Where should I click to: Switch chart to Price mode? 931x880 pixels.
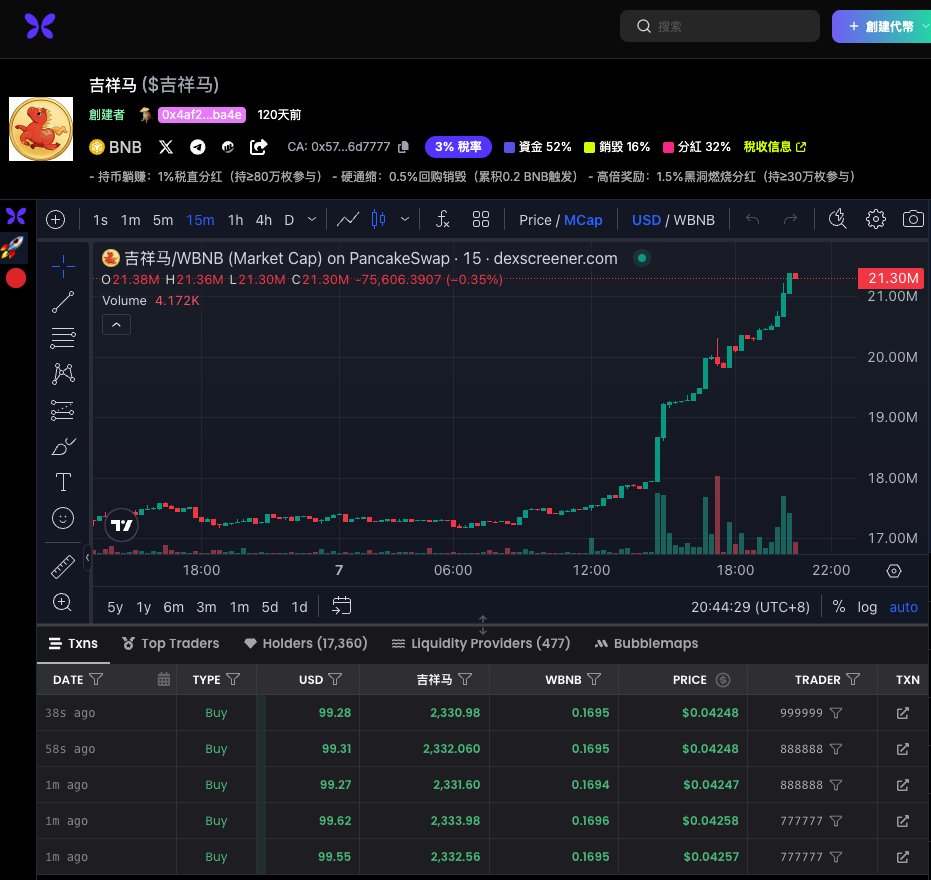(x=535, y=220)
